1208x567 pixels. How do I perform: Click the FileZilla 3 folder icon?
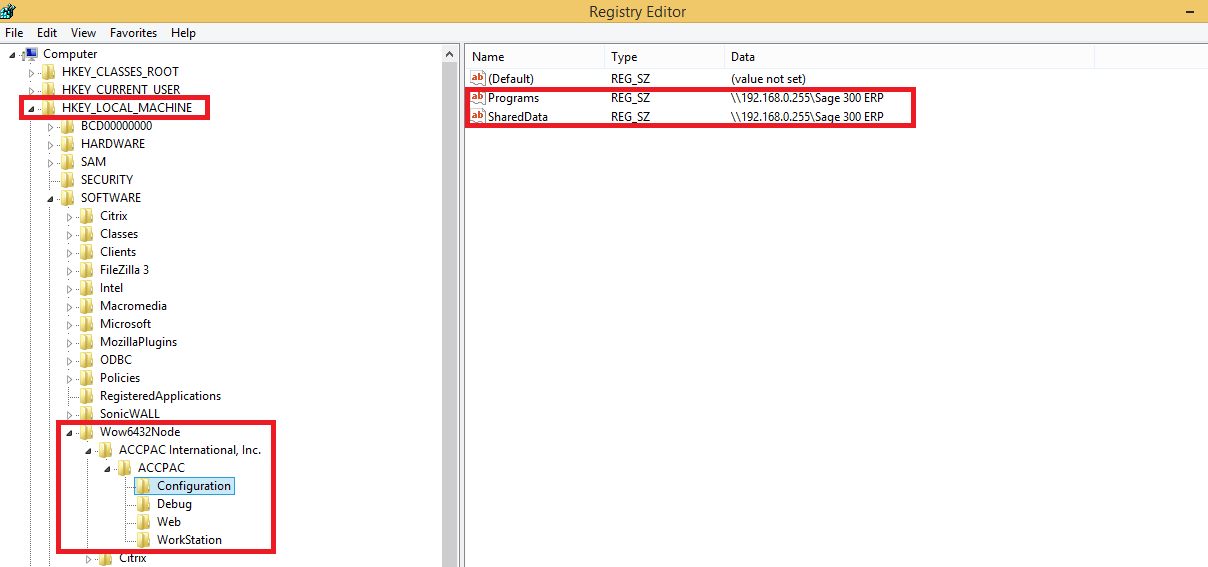point(87,270)
